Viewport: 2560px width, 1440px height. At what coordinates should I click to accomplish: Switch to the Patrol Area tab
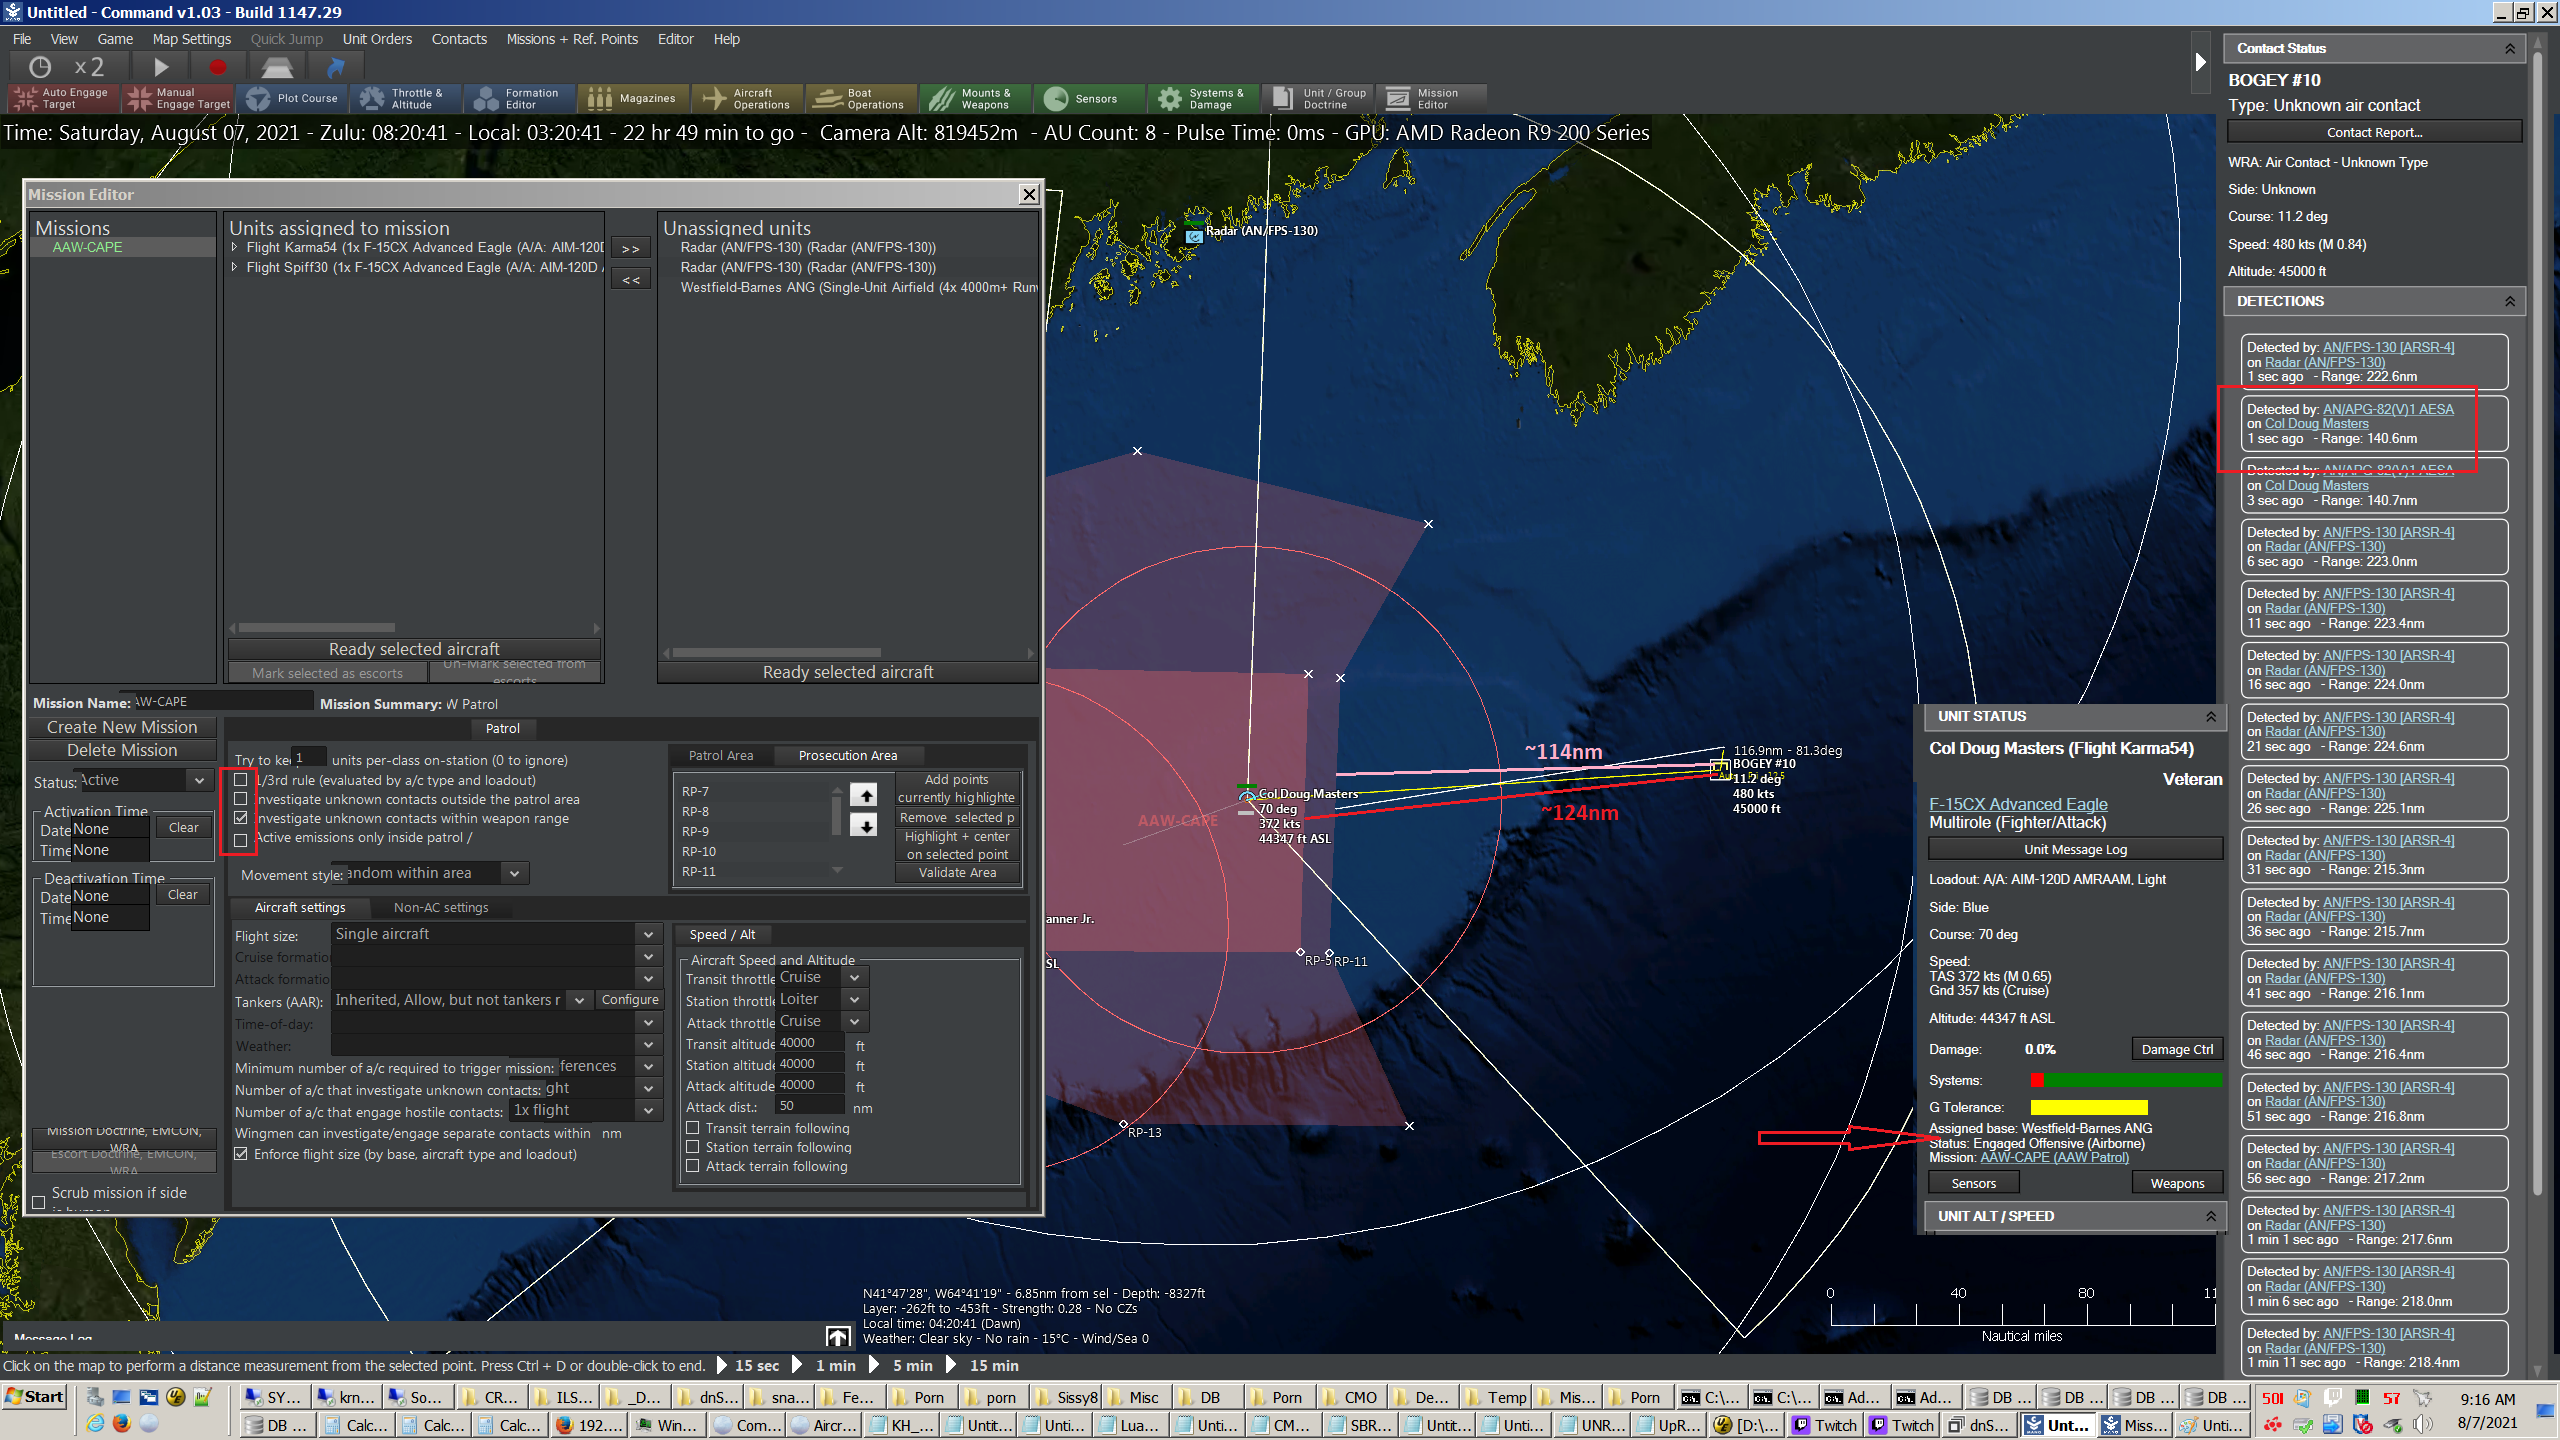(720, 755)
